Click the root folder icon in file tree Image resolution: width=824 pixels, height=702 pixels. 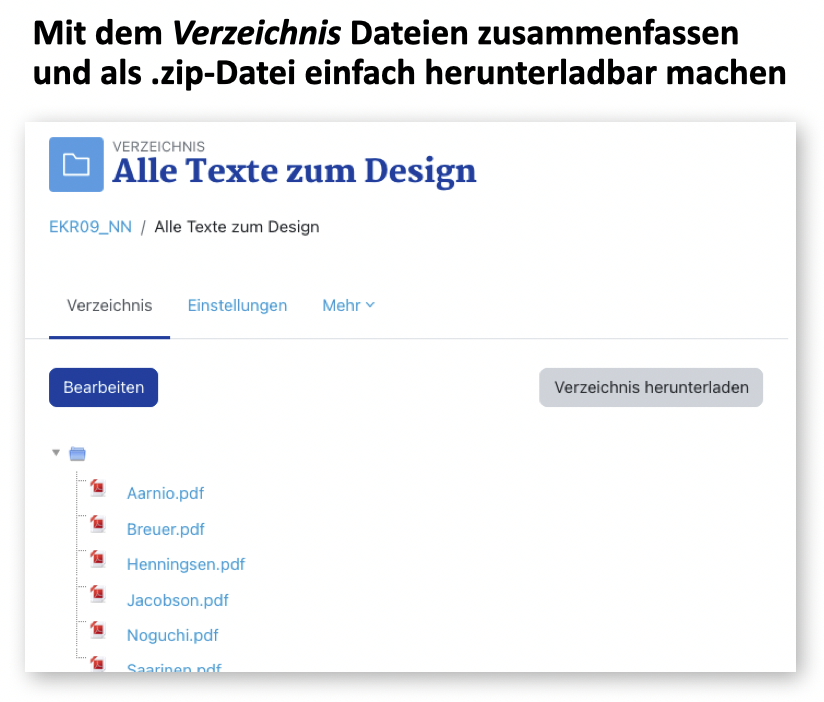tap(78, 454)
